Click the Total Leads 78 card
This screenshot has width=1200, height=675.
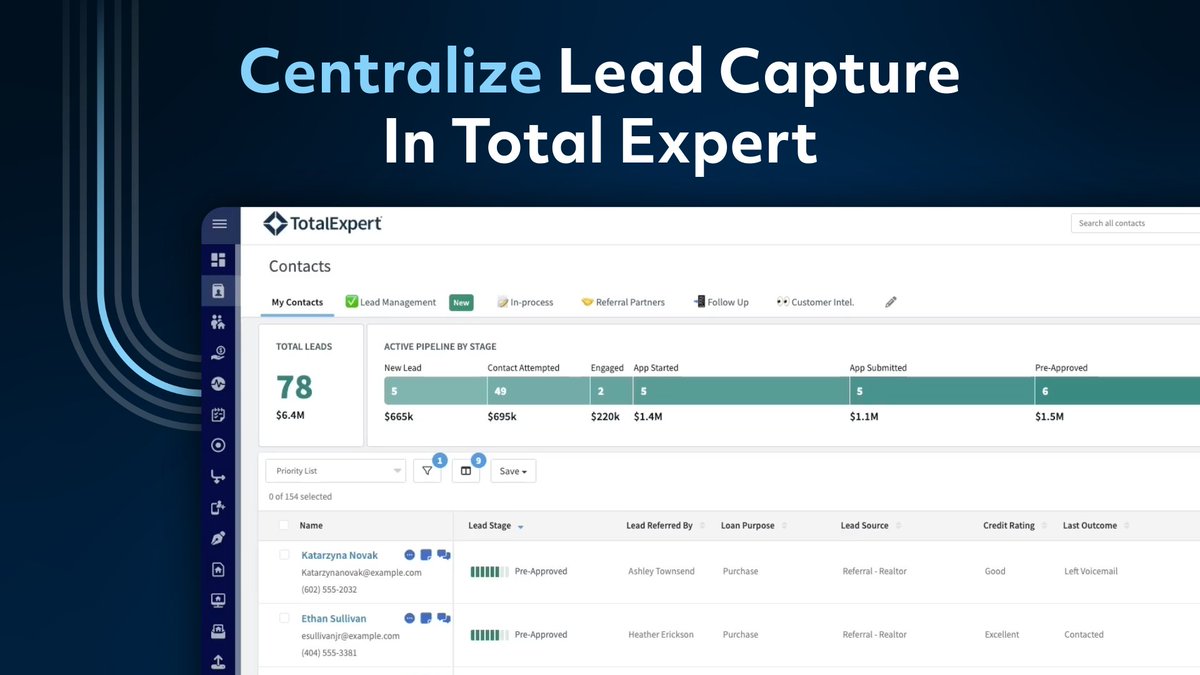311,385
